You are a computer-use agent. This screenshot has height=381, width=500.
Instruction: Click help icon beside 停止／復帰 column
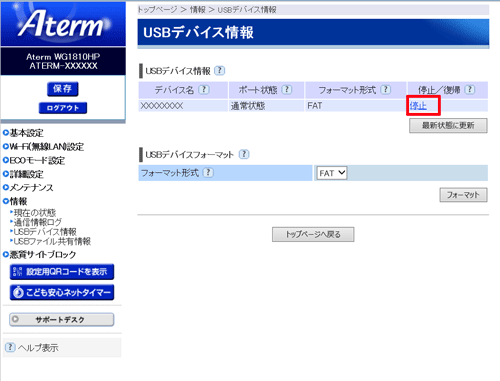pyautogui.click(x=470, y=89)
